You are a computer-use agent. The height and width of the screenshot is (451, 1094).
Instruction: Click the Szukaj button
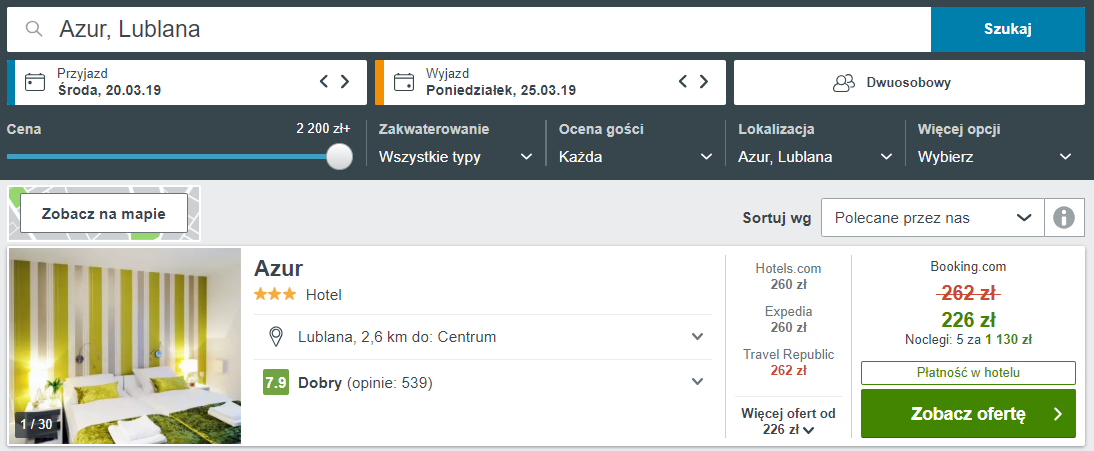pos(1008,29)
